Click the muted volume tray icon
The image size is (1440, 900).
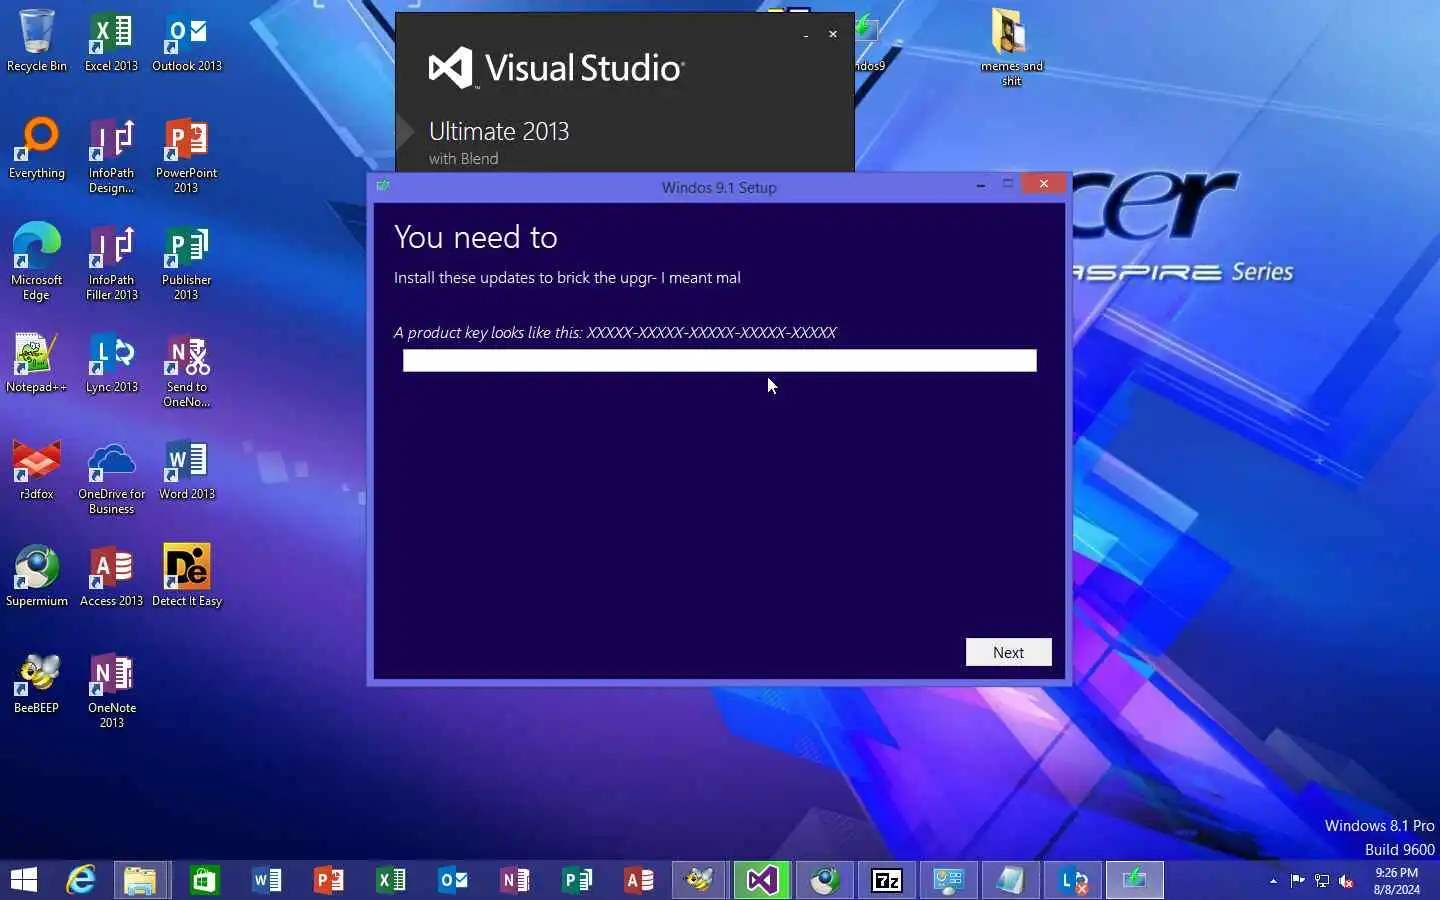(1346, 881)
